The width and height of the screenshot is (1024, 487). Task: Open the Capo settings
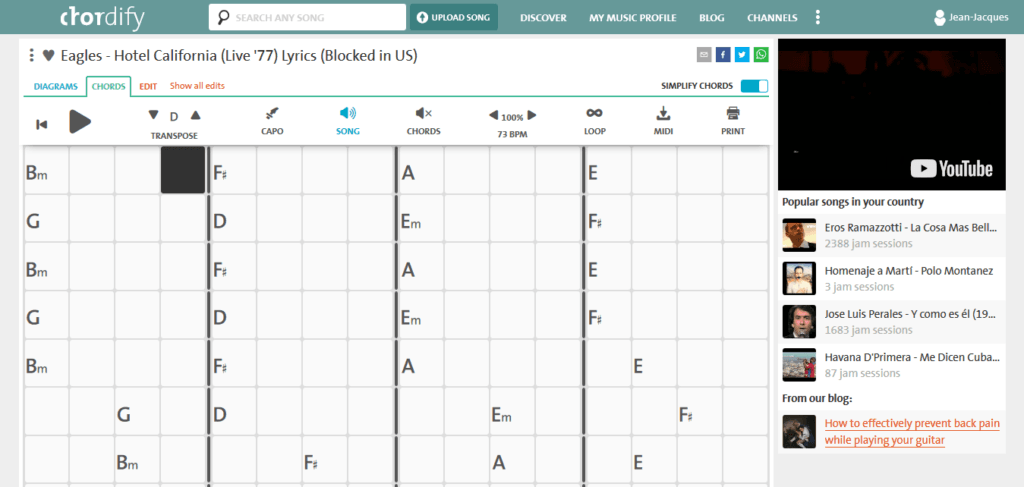[x=272, y=122]
